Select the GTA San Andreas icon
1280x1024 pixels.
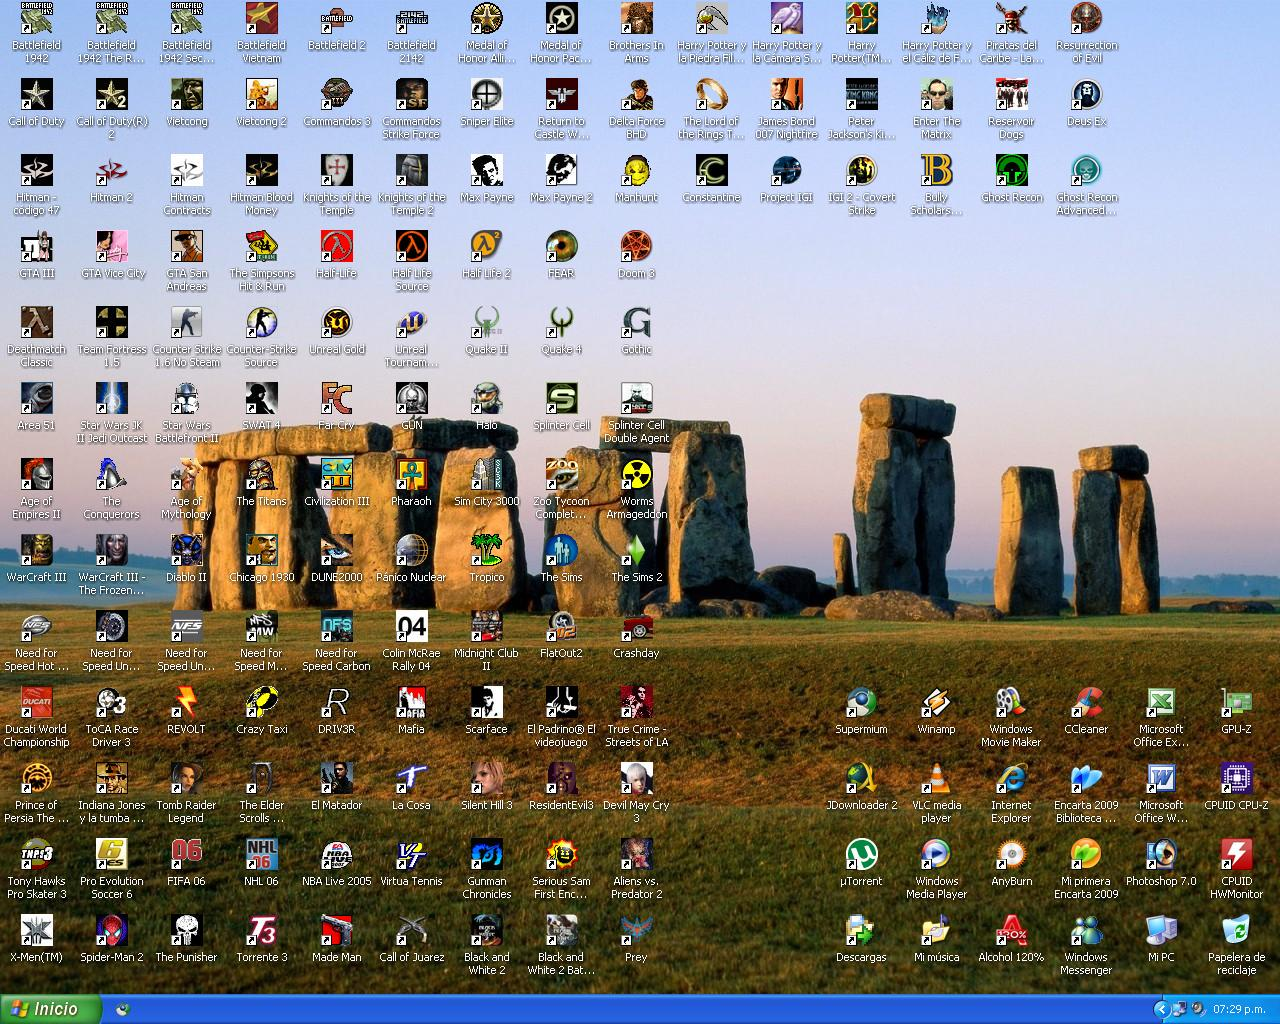click(187, 262)
